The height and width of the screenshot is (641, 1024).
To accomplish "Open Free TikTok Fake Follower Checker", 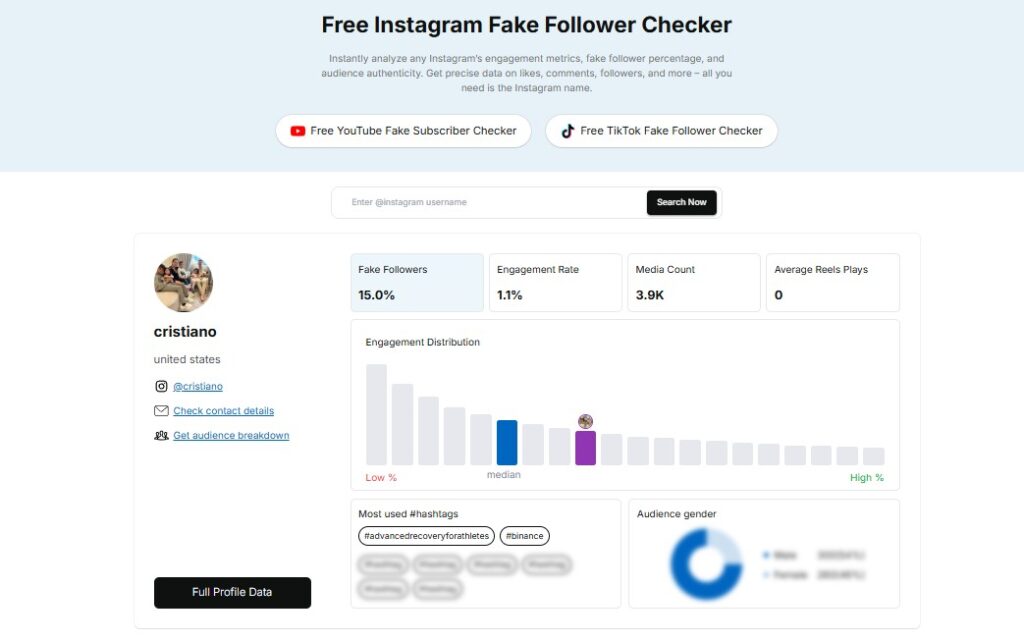I will 662,131.
